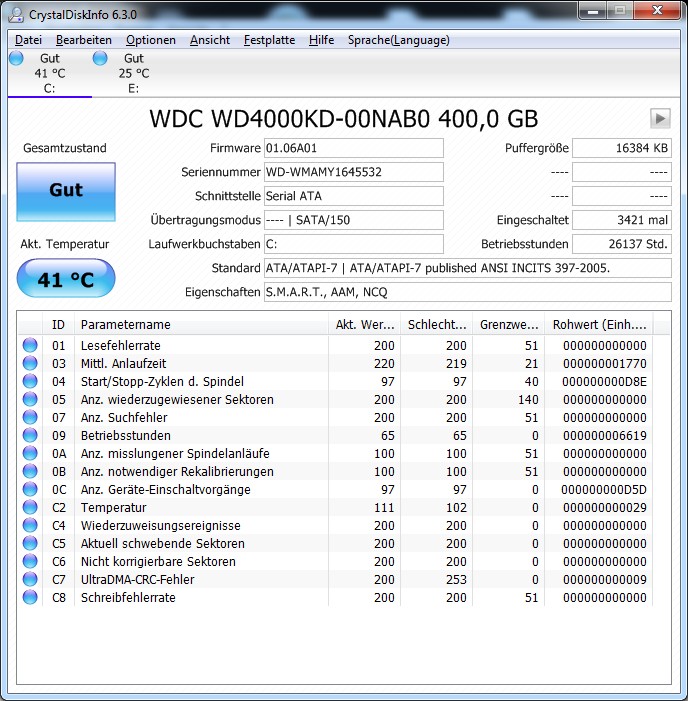Image resolution: width=688 pixels, height=701 pixels.
Task: Click the Schnittstelle field Serial ATA
Action: 354,196
